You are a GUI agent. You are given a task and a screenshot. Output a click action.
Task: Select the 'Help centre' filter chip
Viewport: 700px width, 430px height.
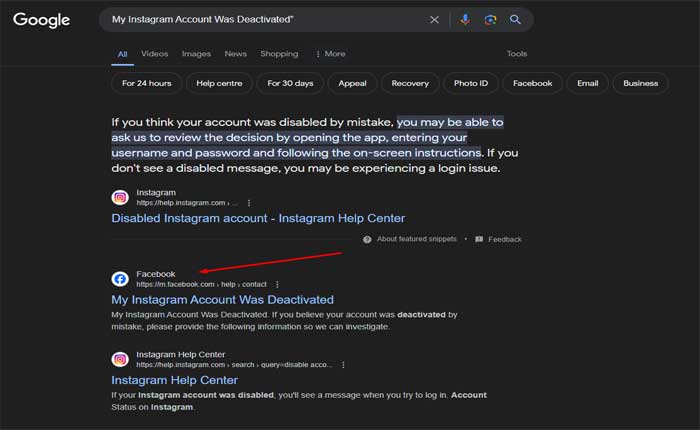pos(219,83)
